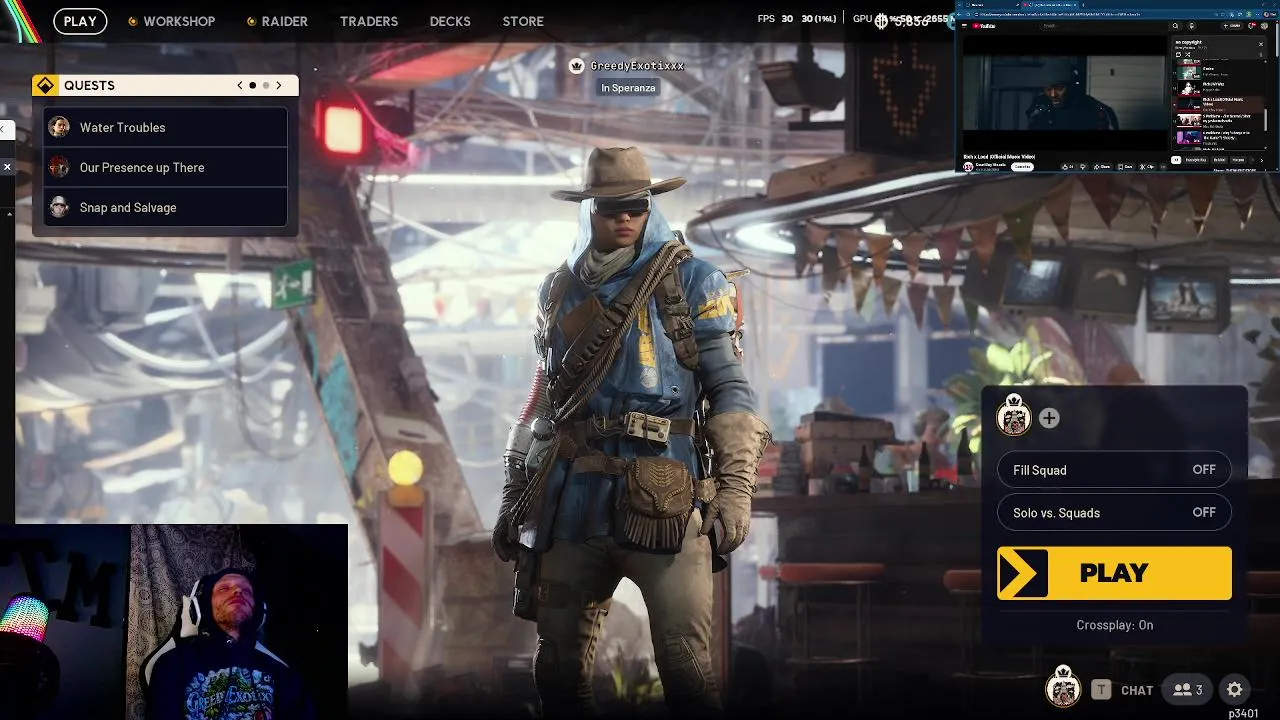Open the Our Presence up There quest
Image resolution: width=1280 pixels, height=720 pixels.
point(166,167)
